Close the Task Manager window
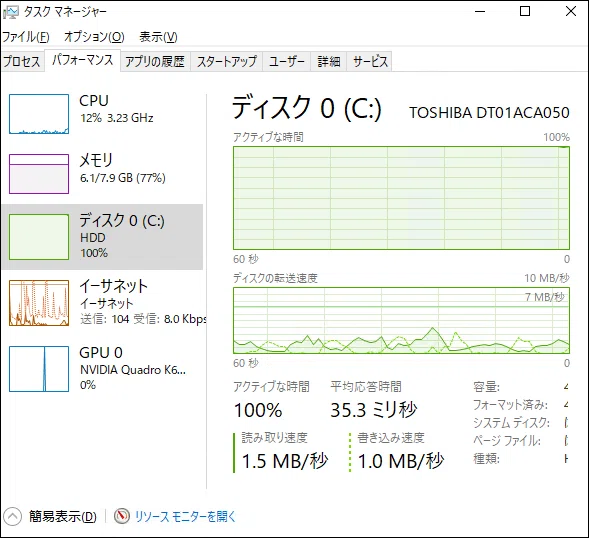The width and height of the screenshot is (589, 538). (571, 12)
